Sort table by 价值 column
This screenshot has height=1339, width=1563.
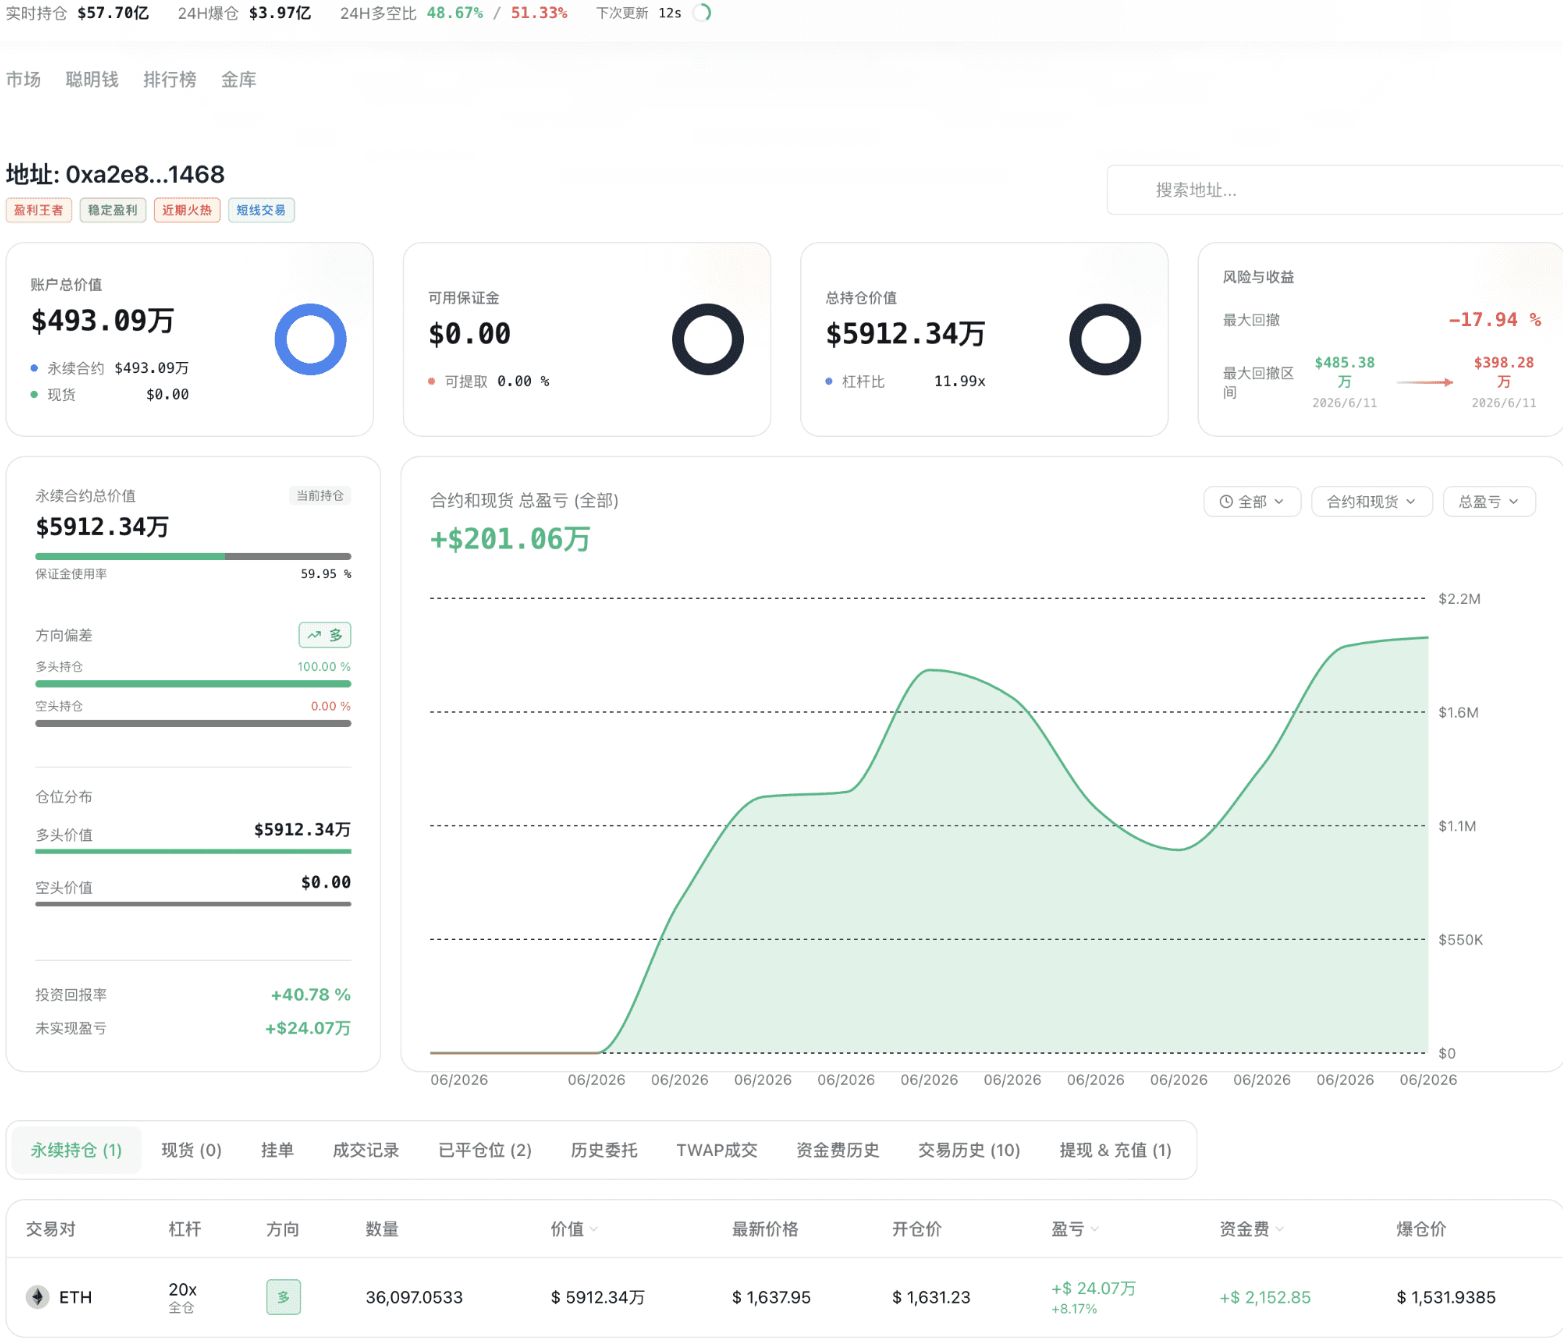(574, 1229)
